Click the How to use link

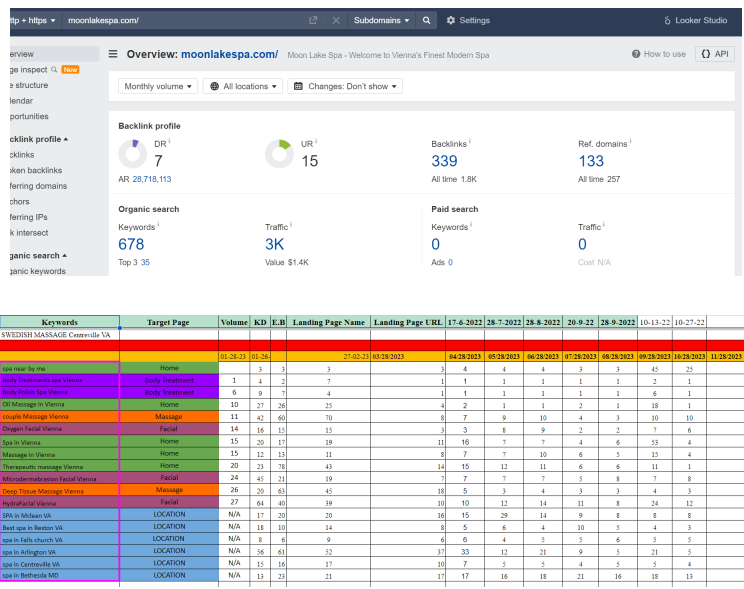[x=664, y=54]
